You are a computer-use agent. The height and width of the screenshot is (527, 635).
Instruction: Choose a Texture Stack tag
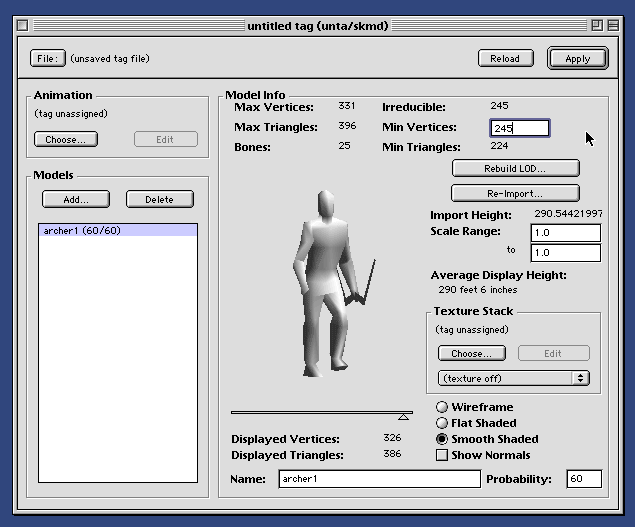(471, 354)
